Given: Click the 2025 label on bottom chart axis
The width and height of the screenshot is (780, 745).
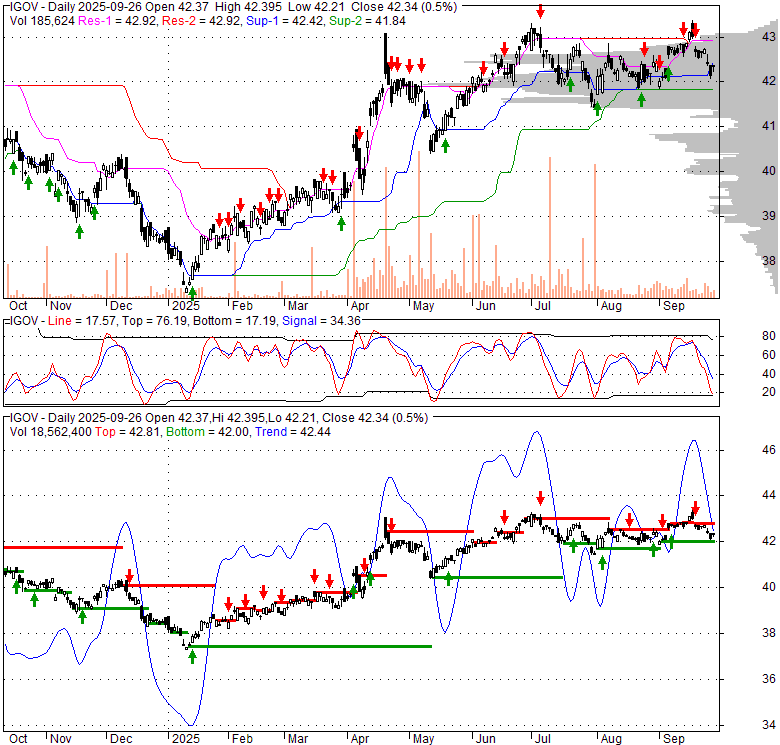Looking at the screenshot, I should pyautogui.click(x=186, y=739).
